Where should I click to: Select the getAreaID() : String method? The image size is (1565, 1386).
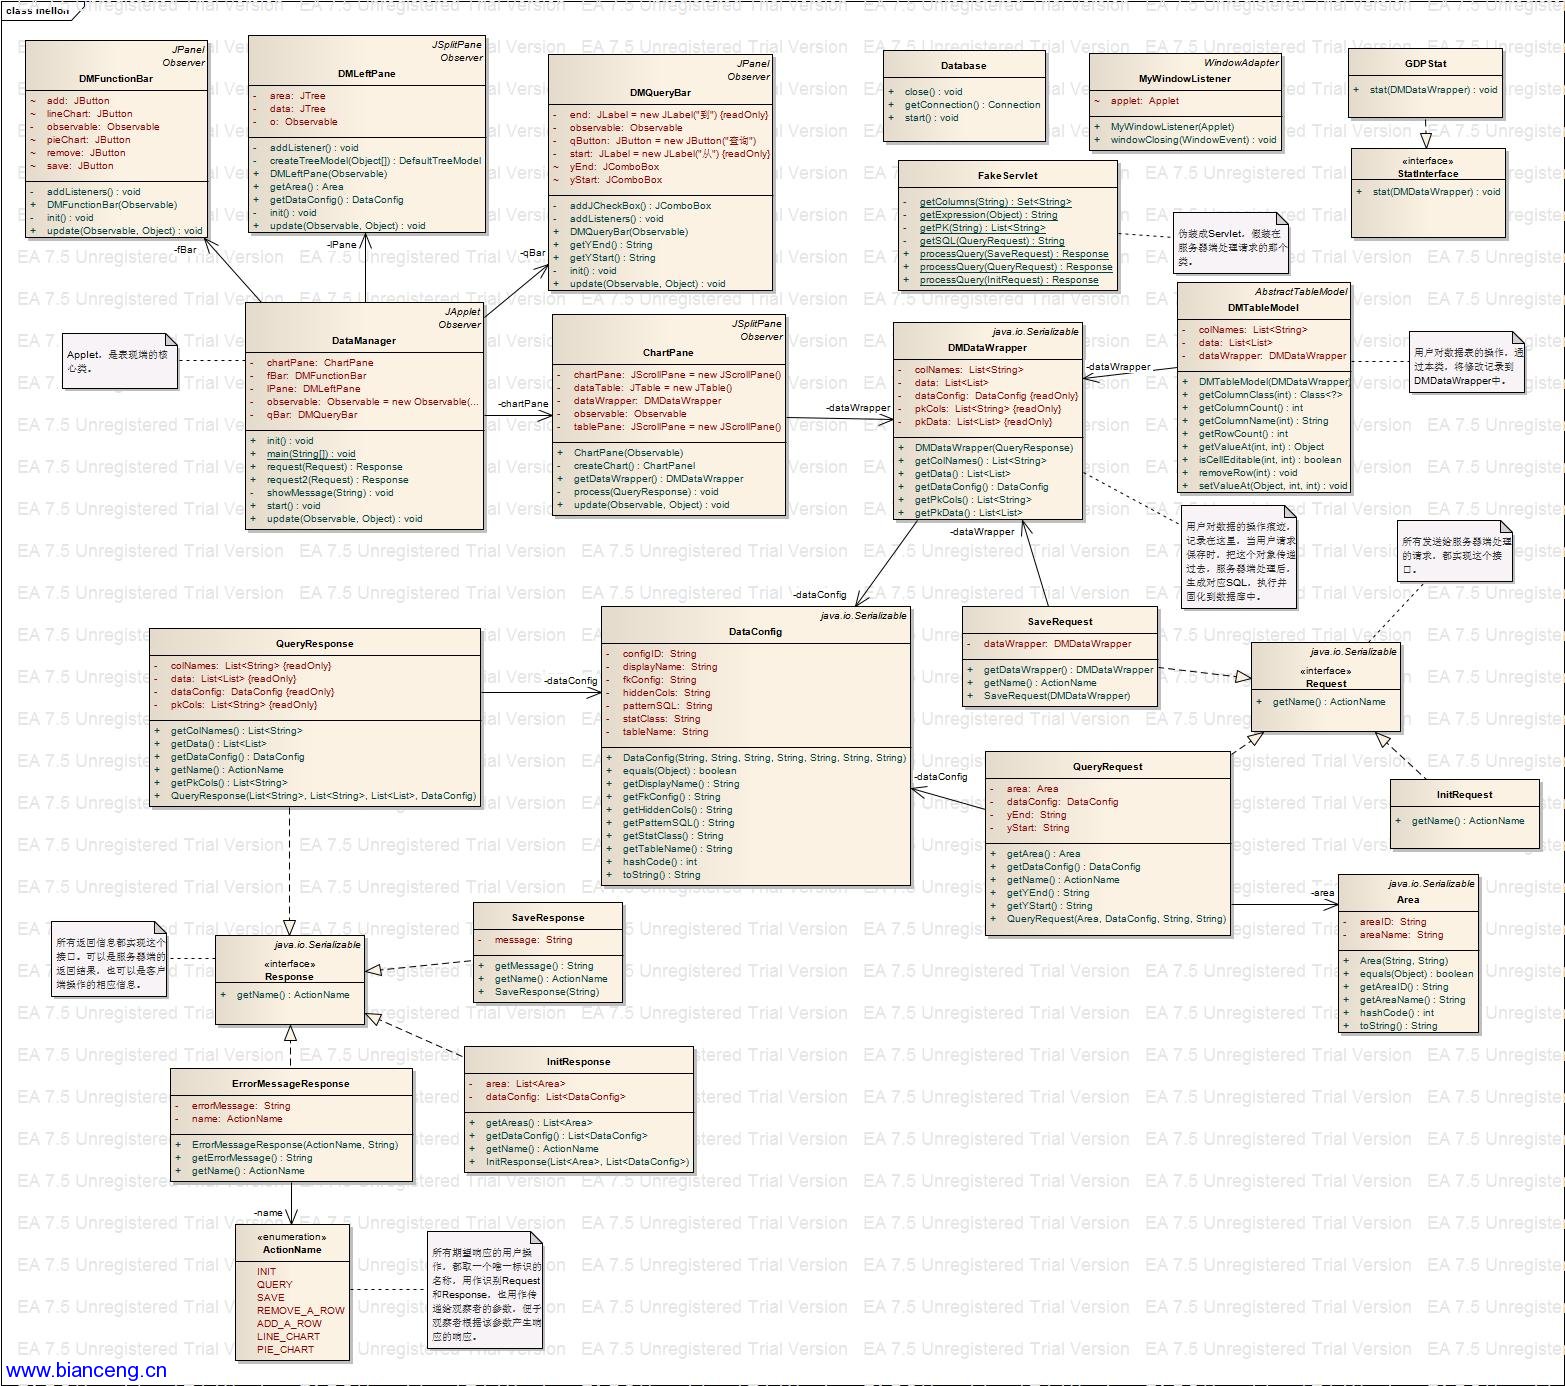click(1403, 987)
